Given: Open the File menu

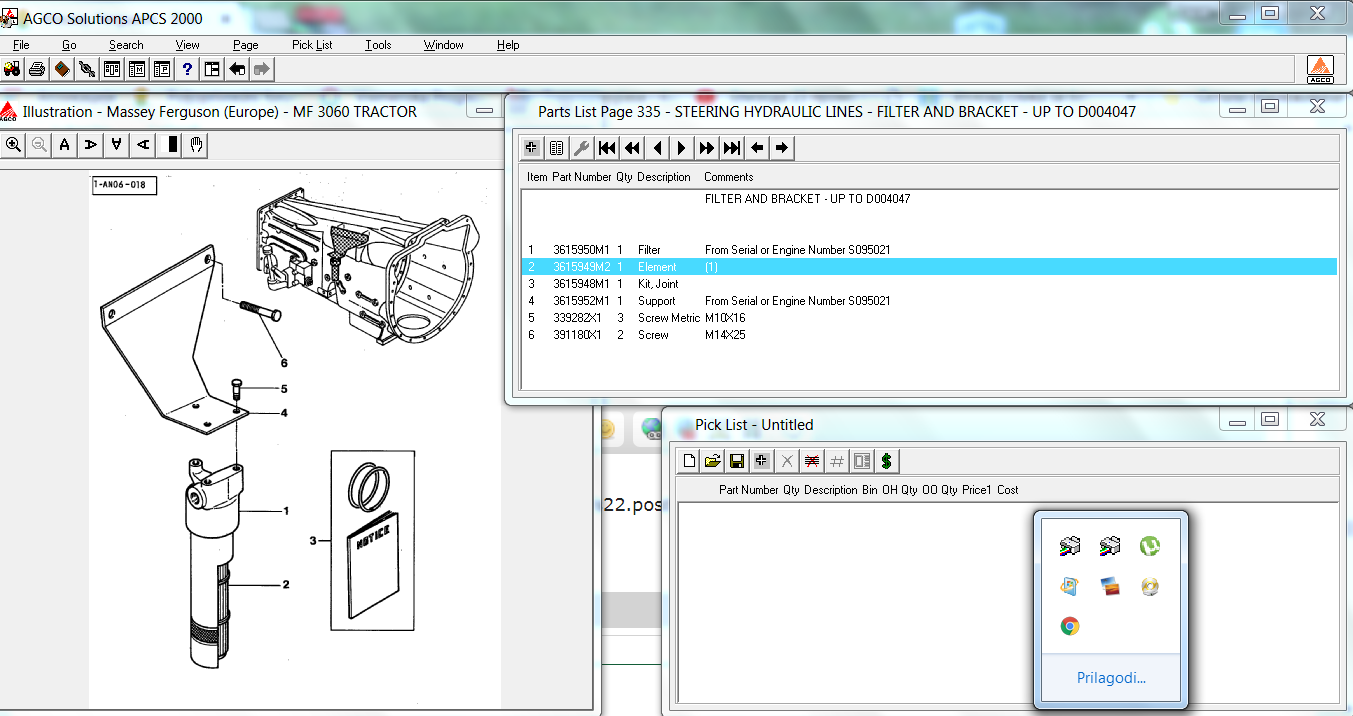Looking at the screenshot, I should pos(21,45).
